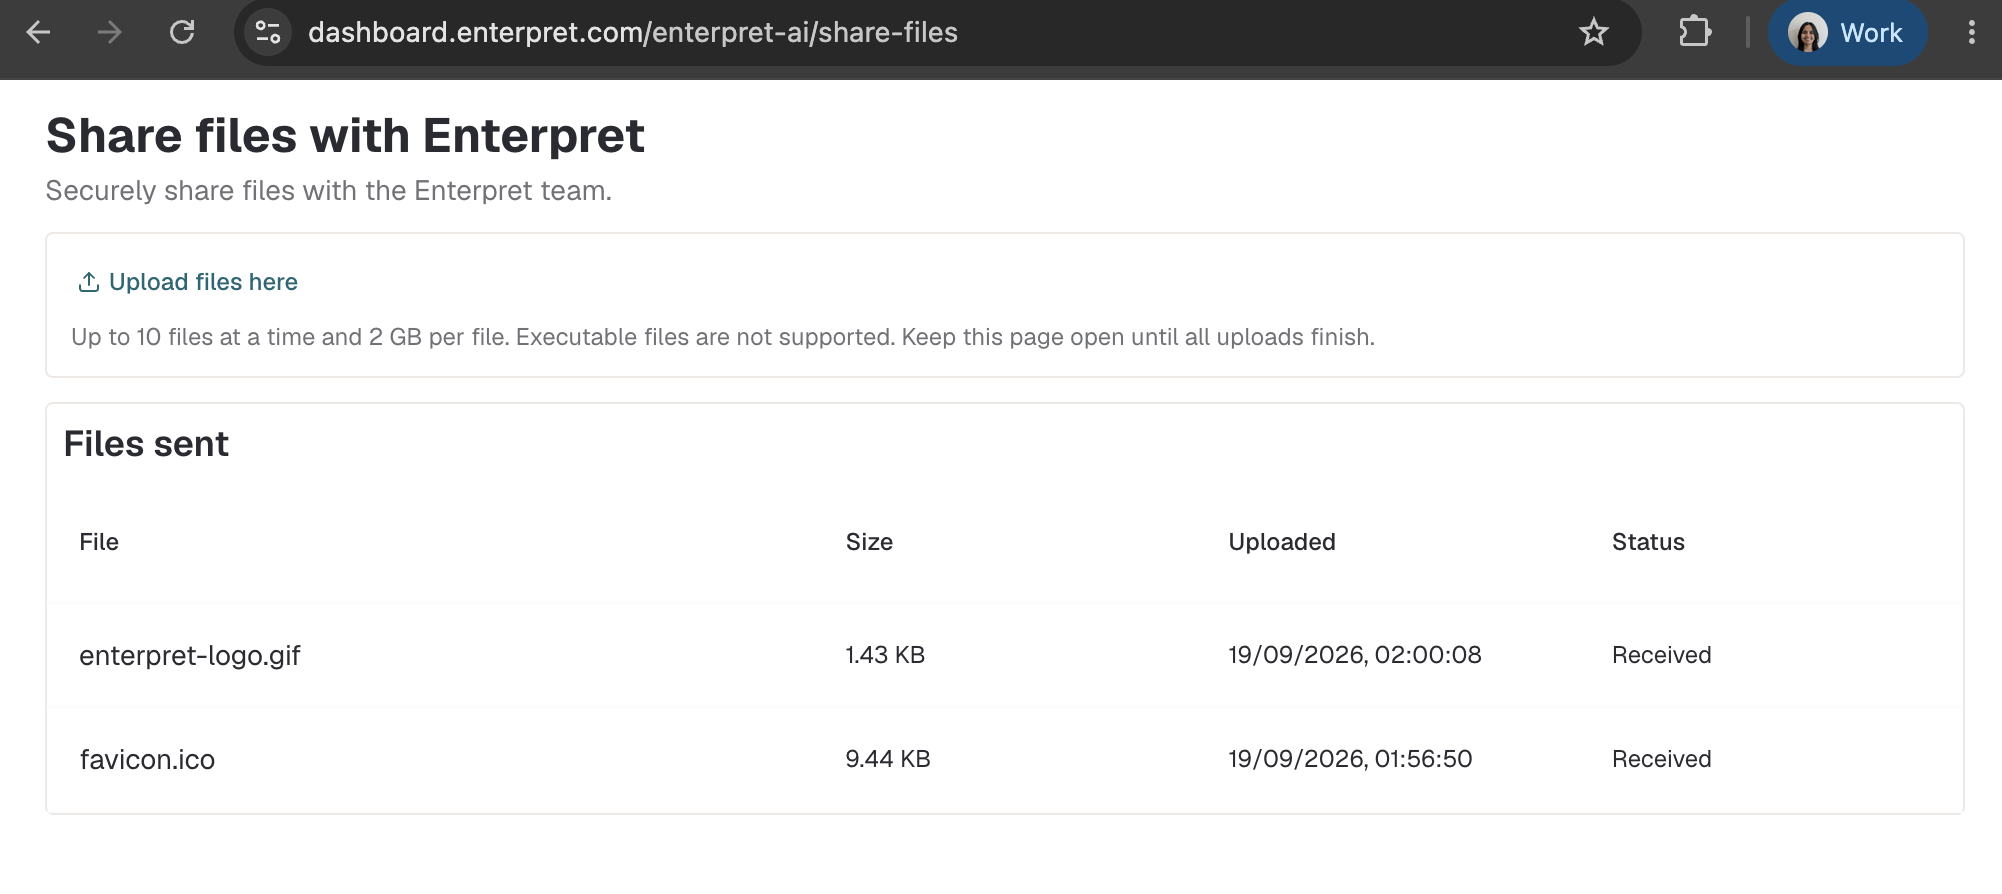2002x894 pixels.
Task: Open site information icon in address bar
Action: tap(267, 33)
